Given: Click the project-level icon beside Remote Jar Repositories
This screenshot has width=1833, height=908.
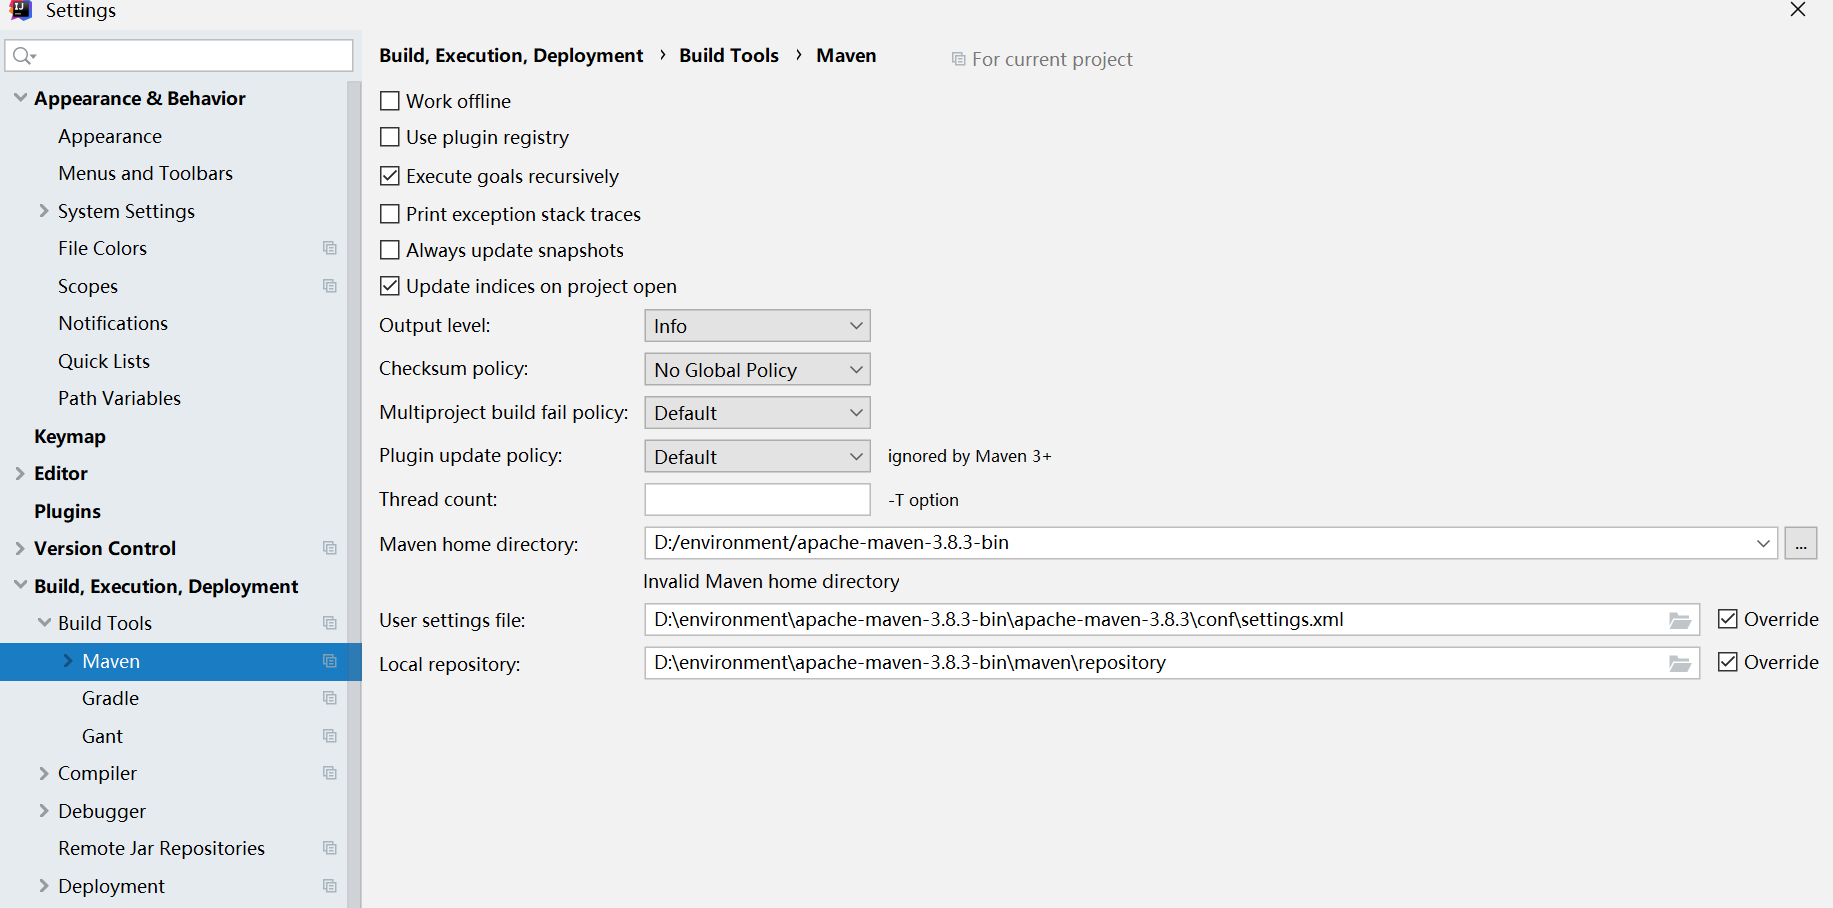Looking at the screenshot, I should coord(330,848).
